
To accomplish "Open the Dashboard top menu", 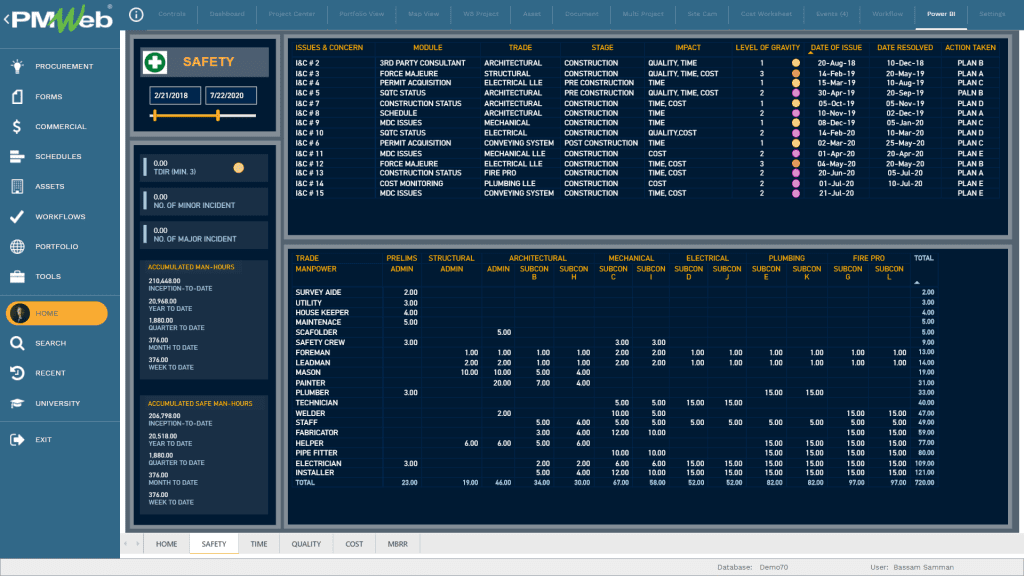I will tap(227, 14).
